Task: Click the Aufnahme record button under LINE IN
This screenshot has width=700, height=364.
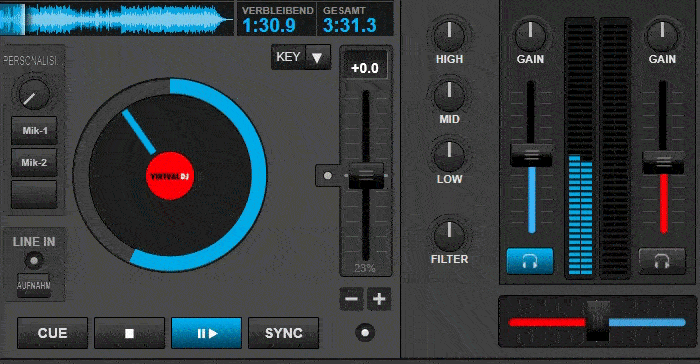Action: tap(34, 285)
